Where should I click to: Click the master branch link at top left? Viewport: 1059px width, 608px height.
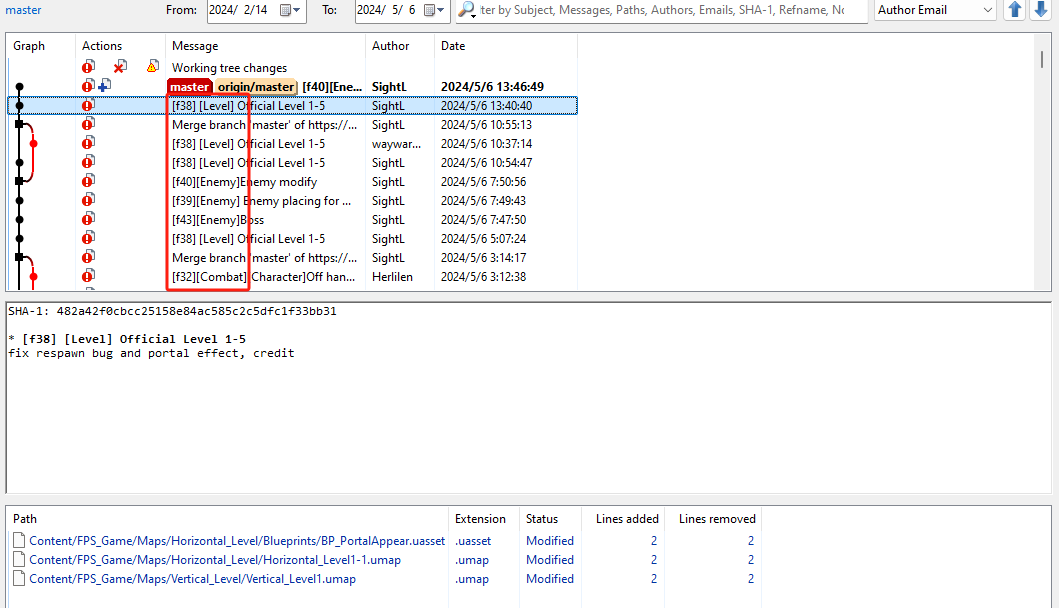pos(23,10)
